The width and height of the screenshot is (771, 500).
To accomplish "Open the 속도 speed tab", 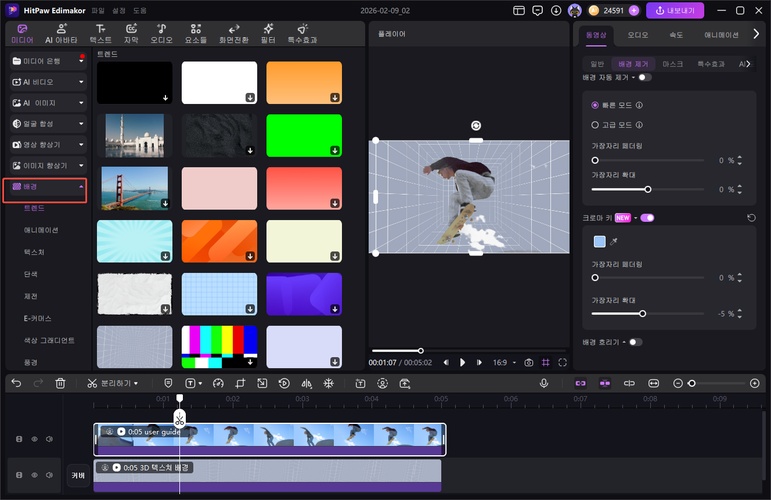I will tap(678, 34).
